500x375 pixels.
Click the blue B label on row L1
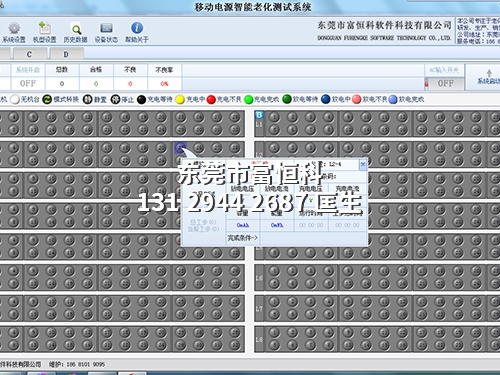coord(259,115)
